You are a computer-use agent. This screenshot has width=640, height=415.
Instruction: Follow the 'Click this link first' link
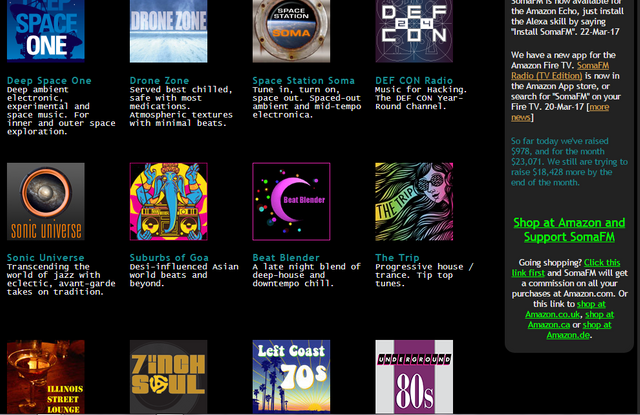pyautogui.click(x=566, y=268)
